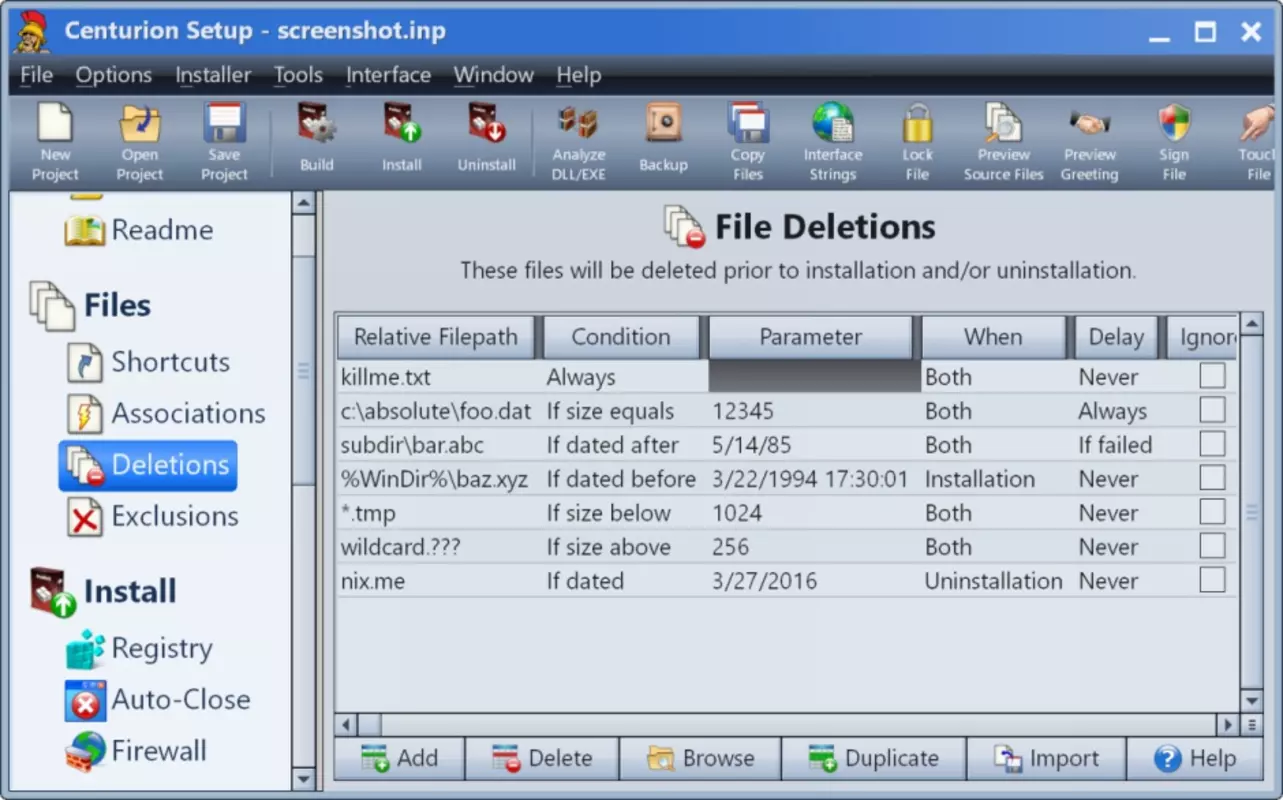This screenshot has width=1283, height=800.
Task: Click the Parameter column header
Action: tap(810, 337)
